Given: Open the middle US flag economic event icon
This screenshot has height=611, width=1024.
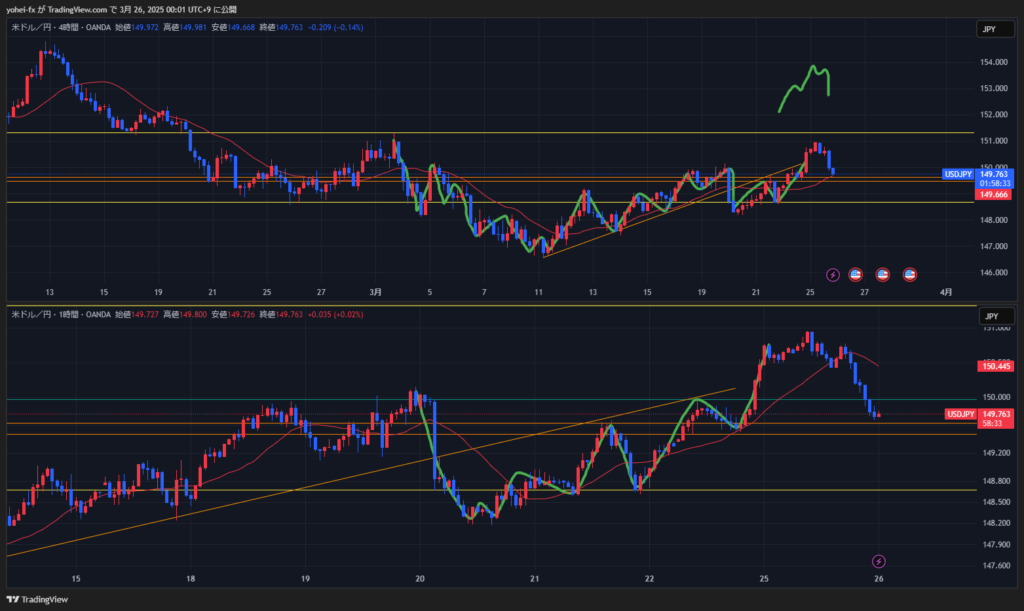Looking at the screenshot, I should pos(882,275).
